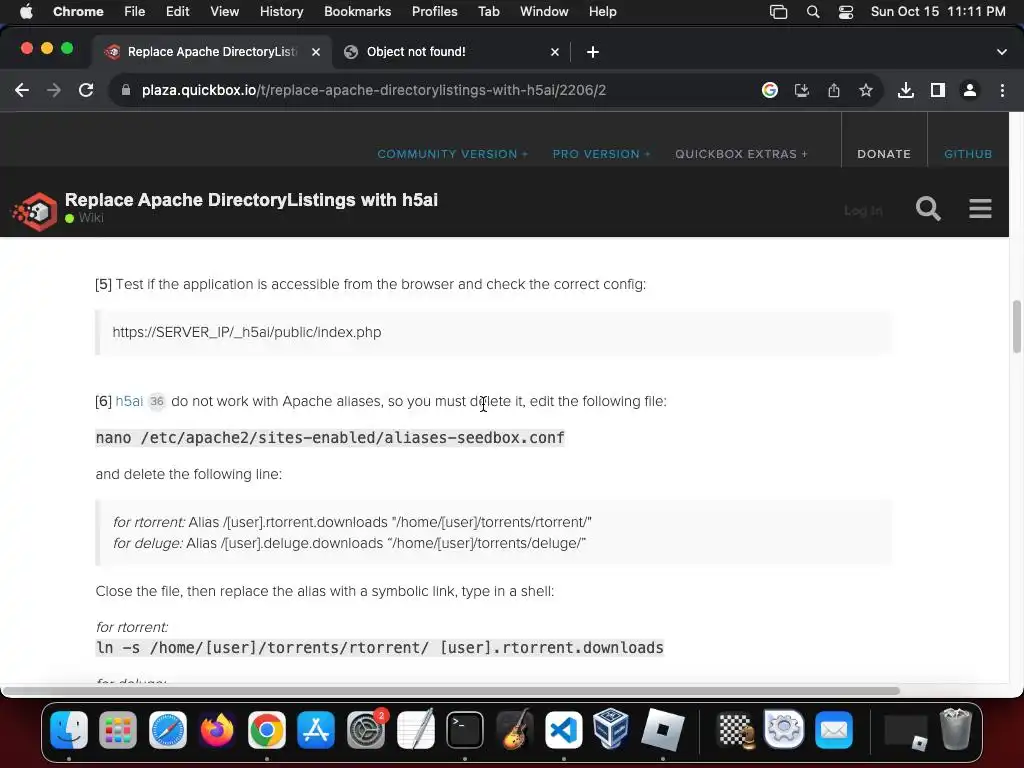Image resolution: width=1024 pixels, height=768 pixels.
Task: Open the Trash in the Dock
Action: point(955,729)
